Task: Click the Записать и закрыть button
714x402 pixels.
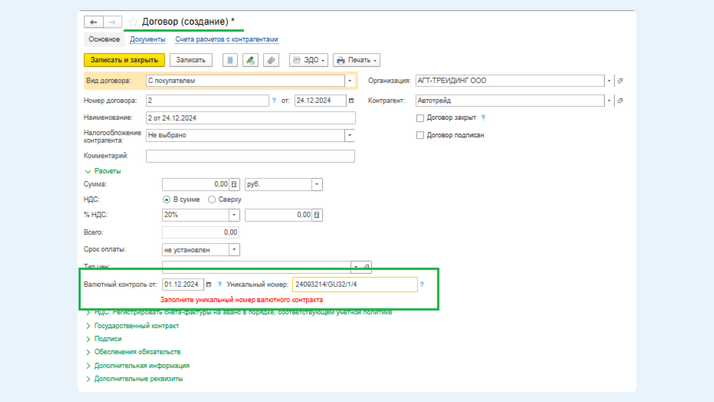Action: pos(124,60)
